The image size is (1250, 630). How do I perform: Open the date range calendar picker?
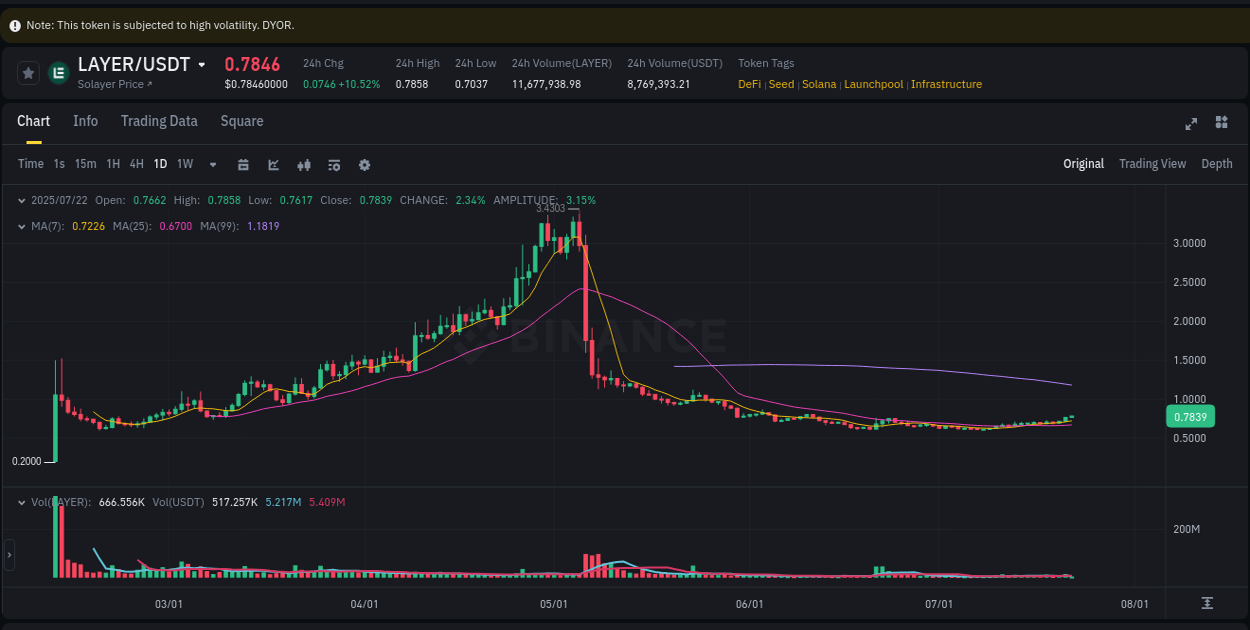coord(243,164)
